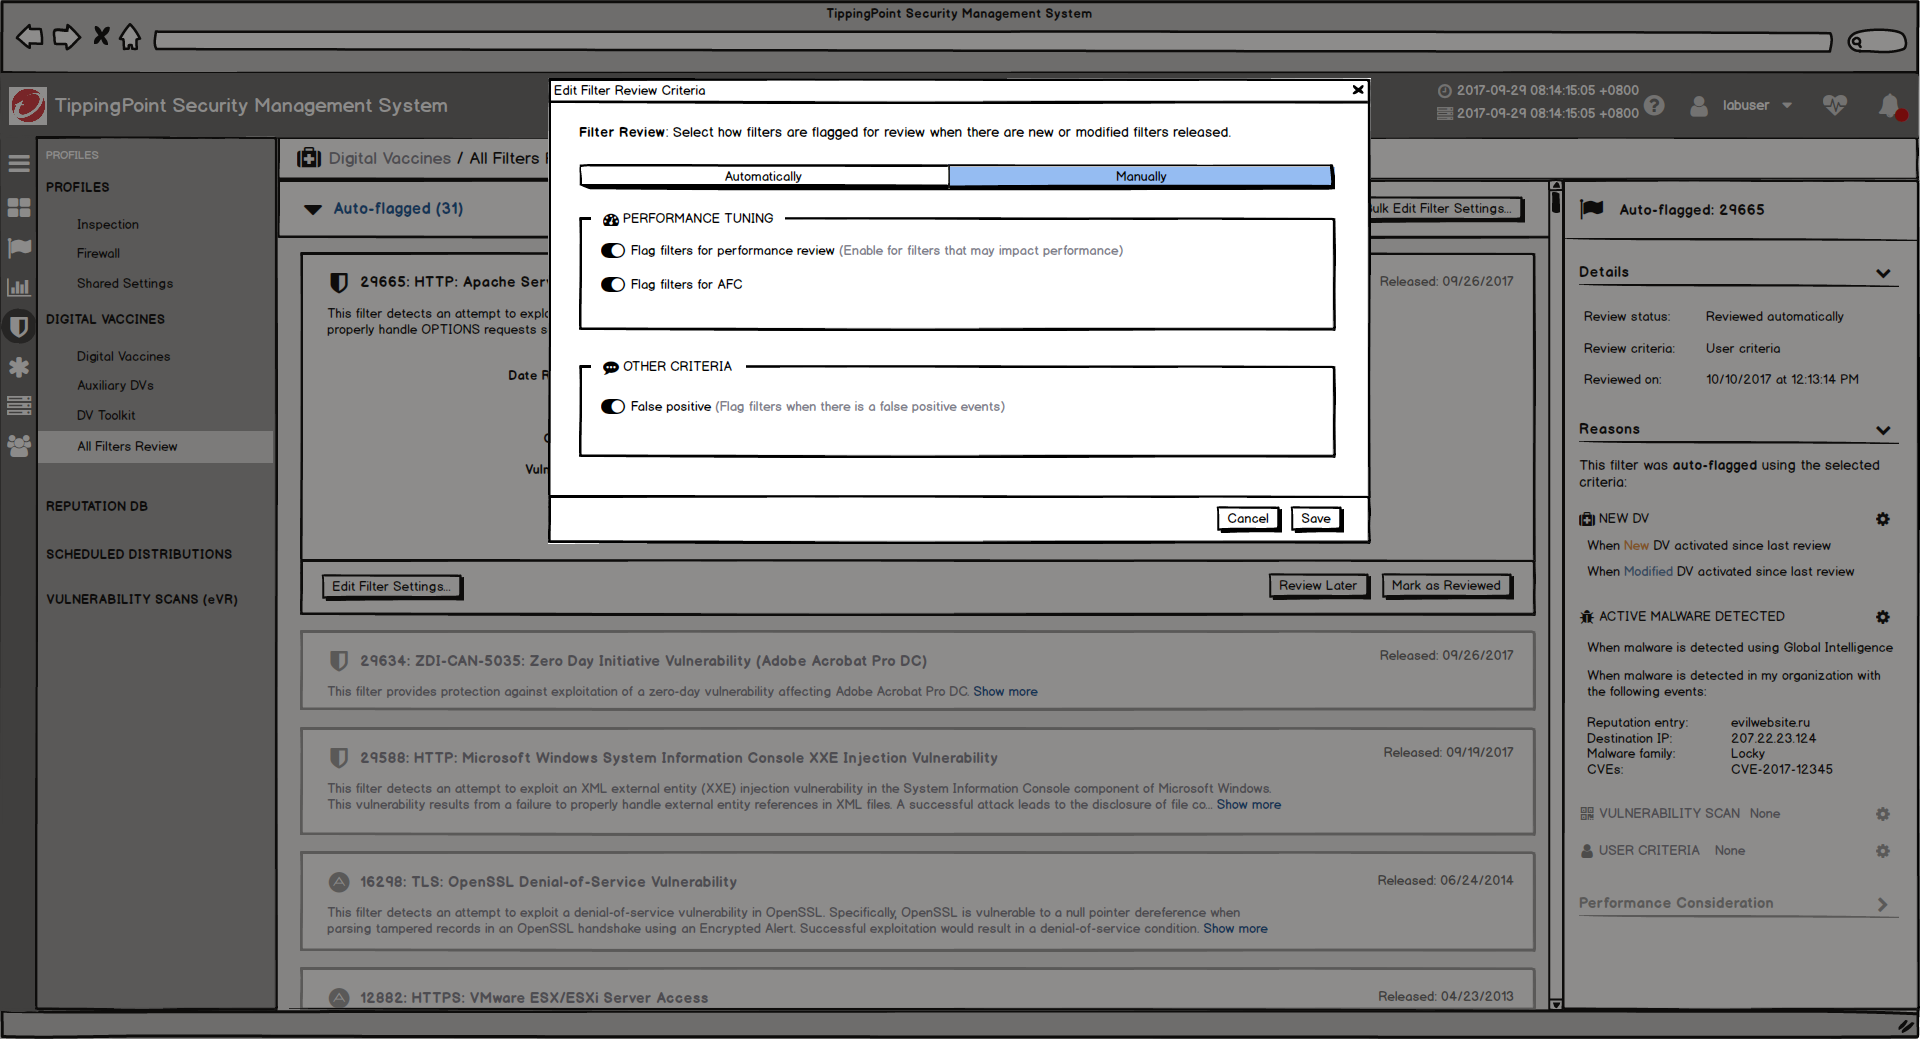Open the shield profiles icon in sidebar
Screen dimensions: 1920x1039
pyautogui.click(x=19, y=326)
